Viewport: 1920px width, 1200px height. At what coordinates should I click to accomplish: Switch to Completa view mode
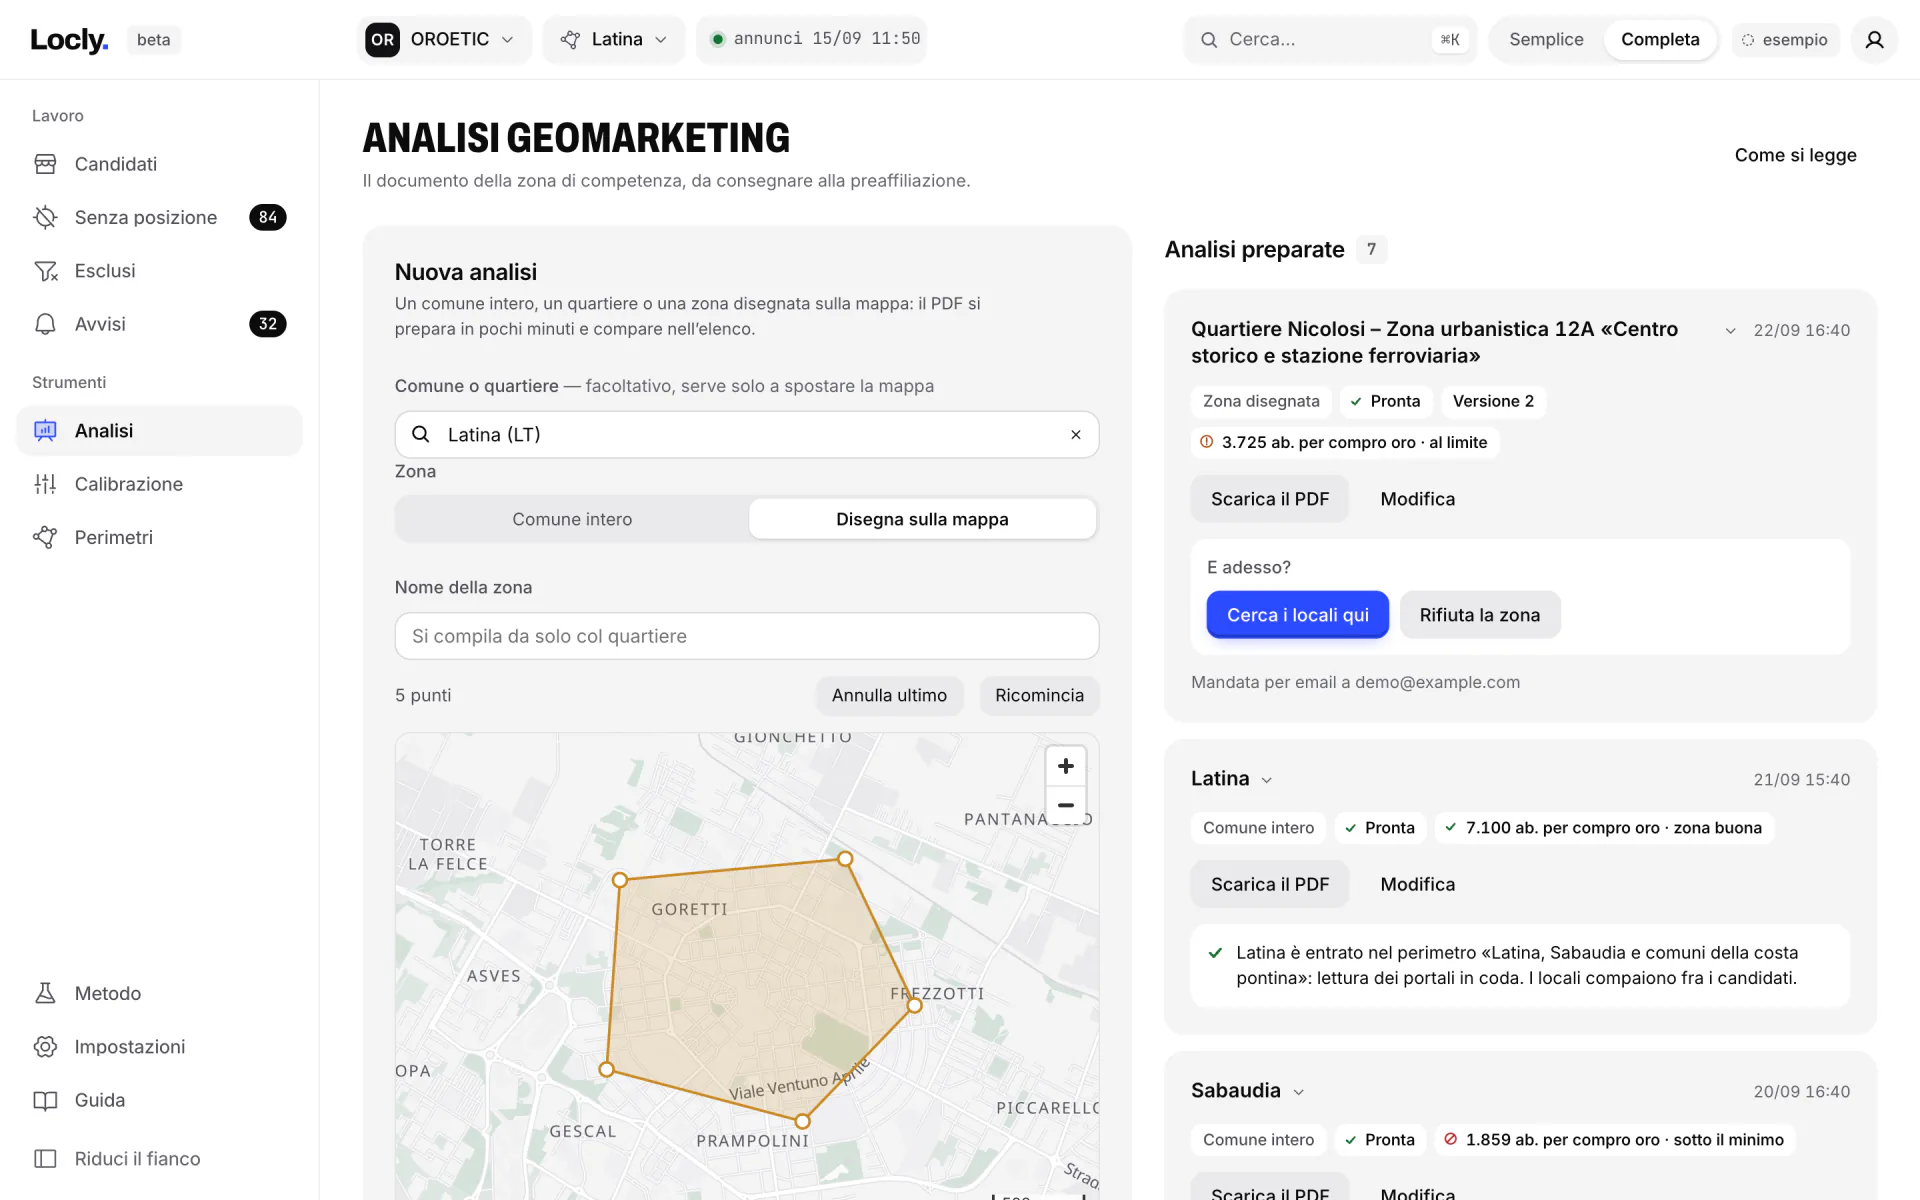coord(1660,40)
